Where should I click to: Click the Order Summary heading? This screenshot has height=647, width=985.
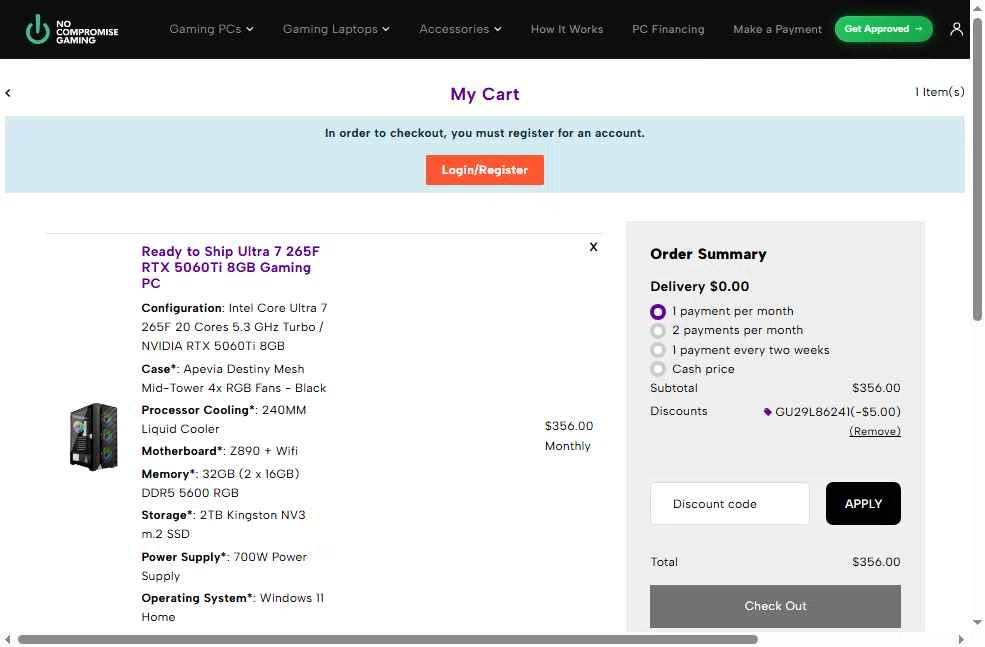708,254
